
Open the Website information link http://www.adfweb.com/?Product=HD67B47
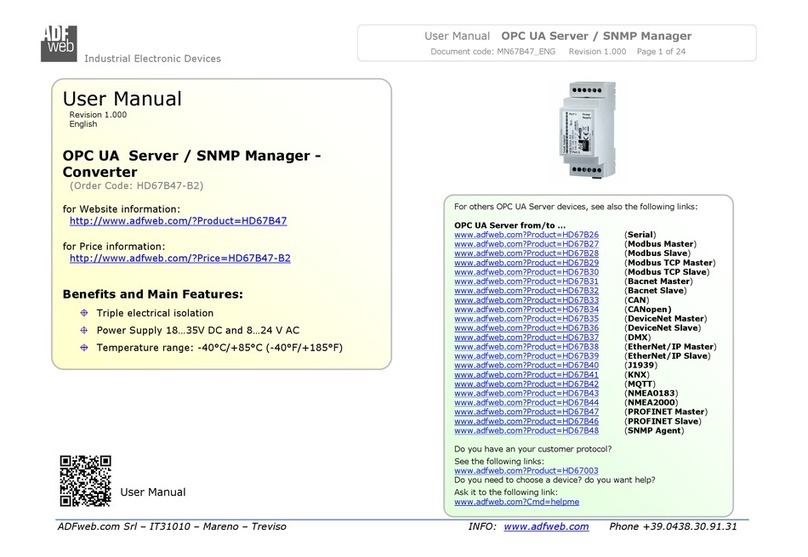pos(178,221)
